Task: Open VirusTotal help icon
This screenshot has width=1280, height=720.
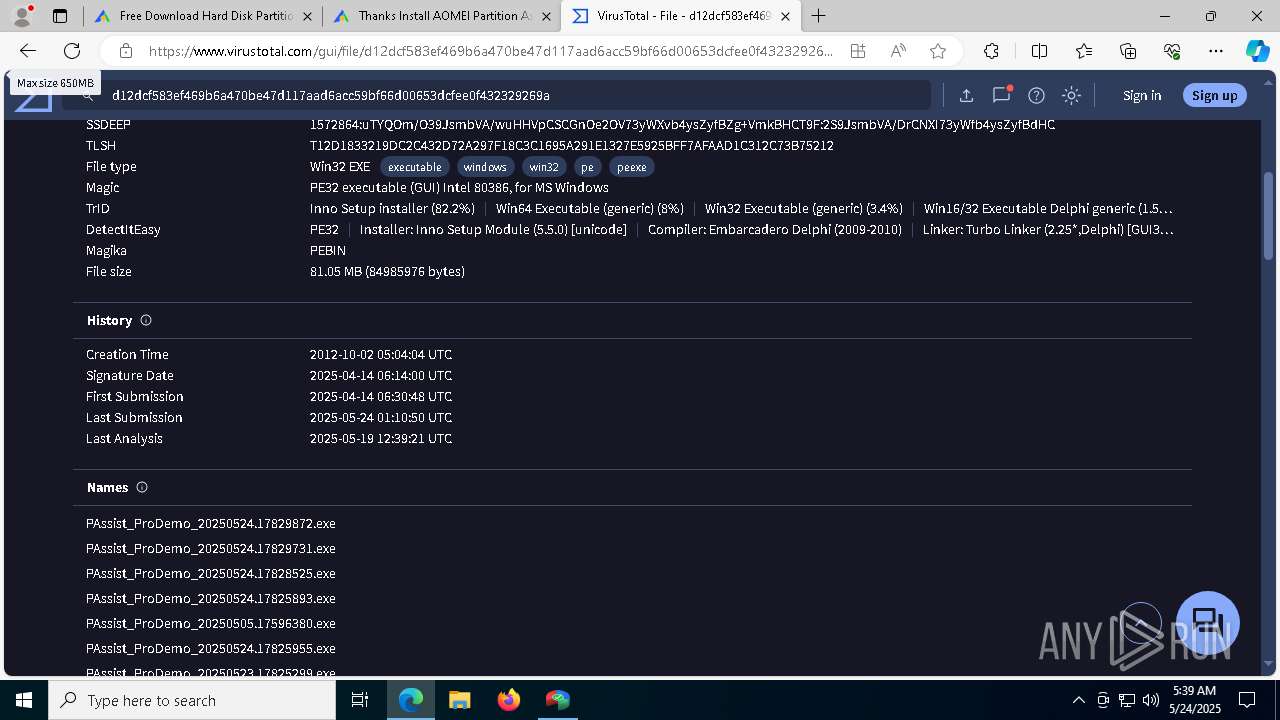Action: 1037,95
